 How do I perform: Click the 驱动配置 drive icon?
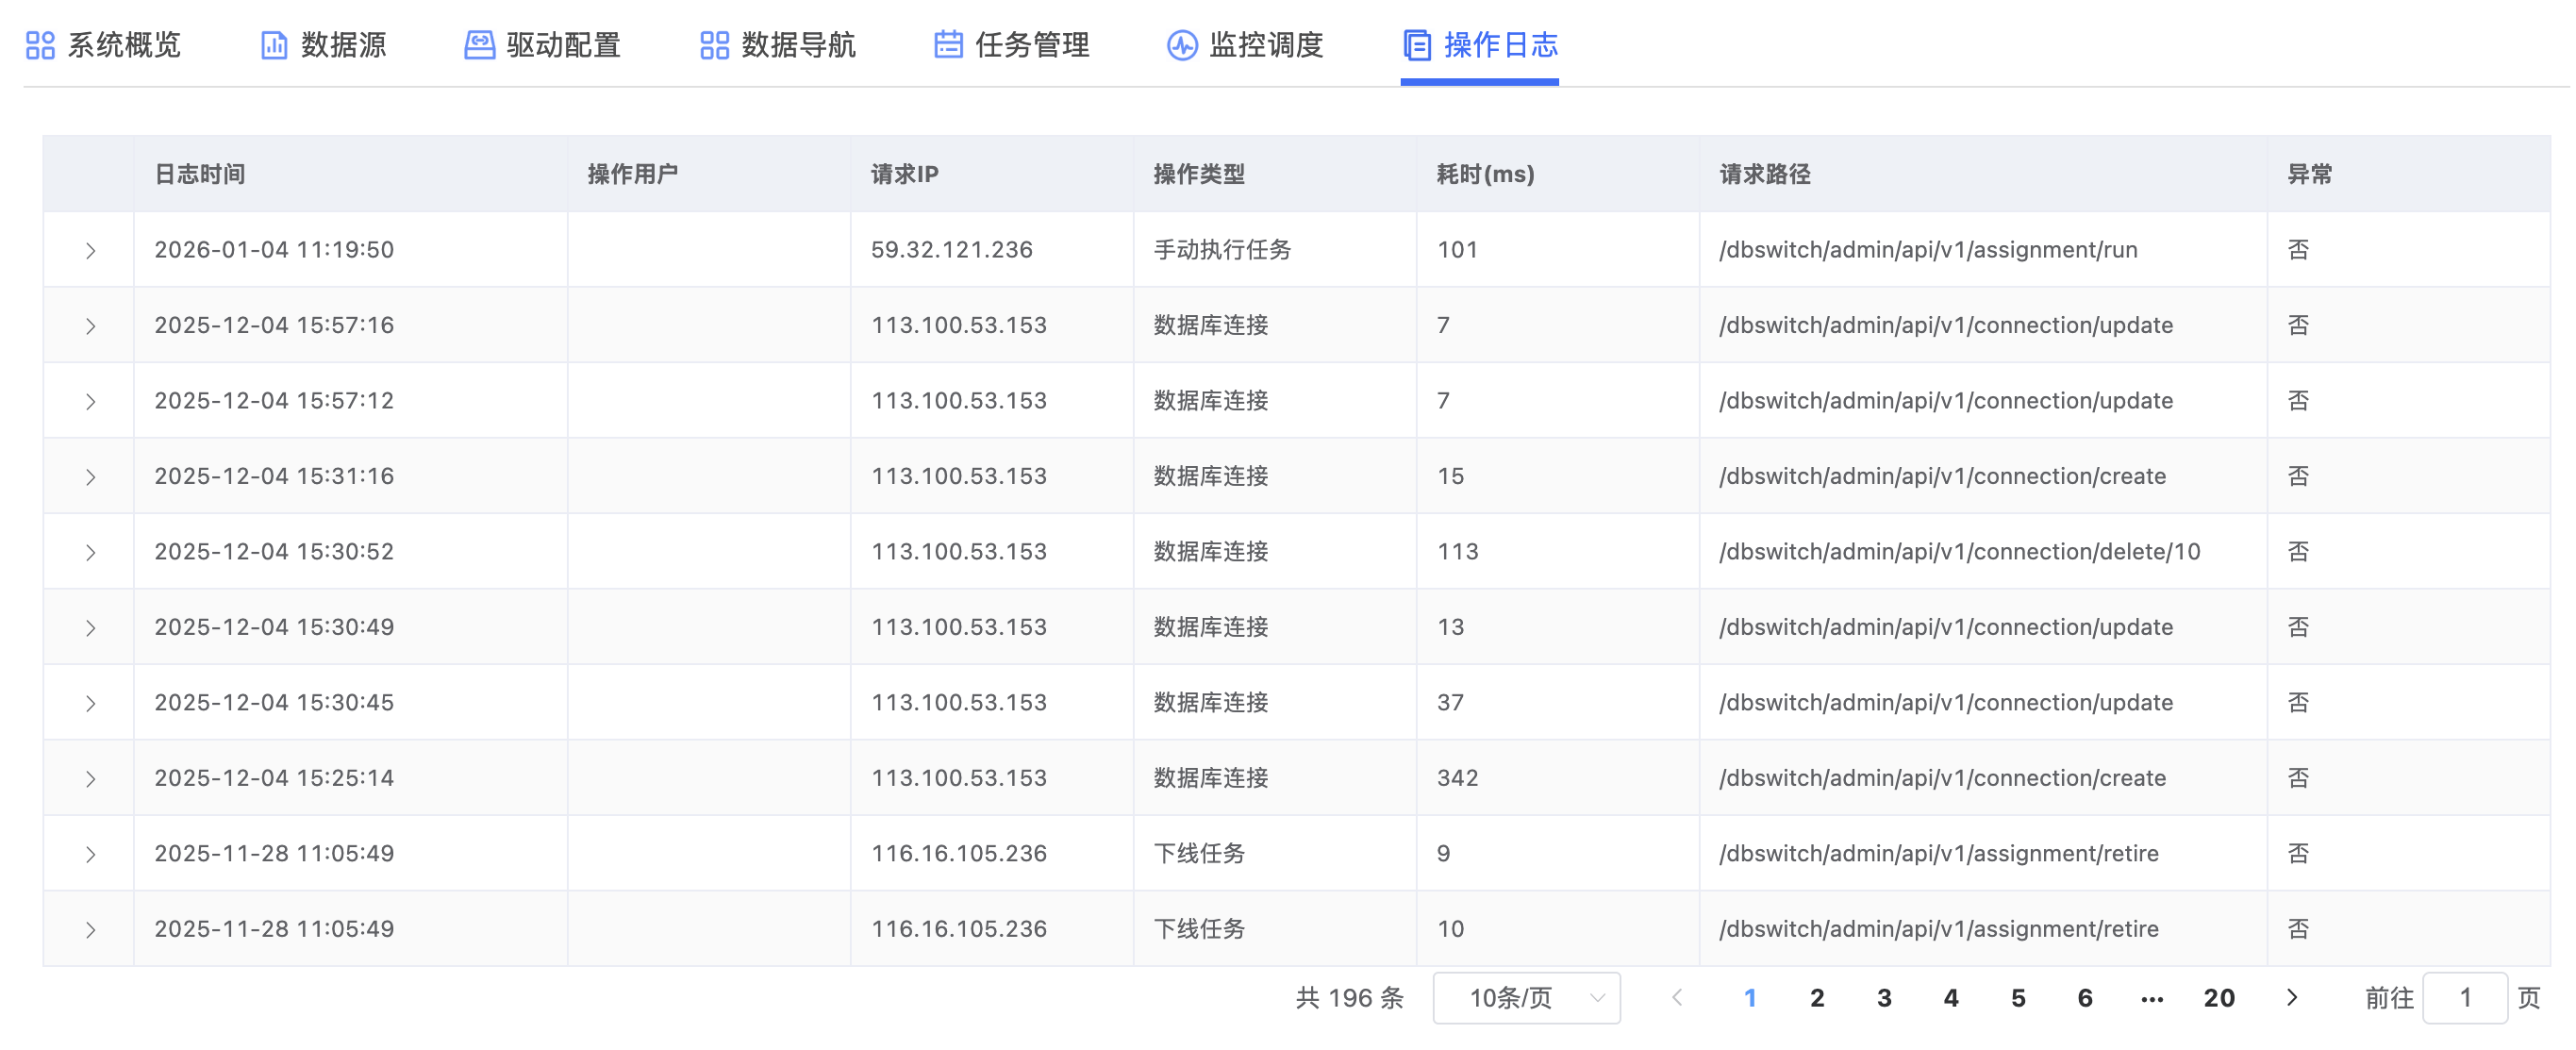click(479, 45)
